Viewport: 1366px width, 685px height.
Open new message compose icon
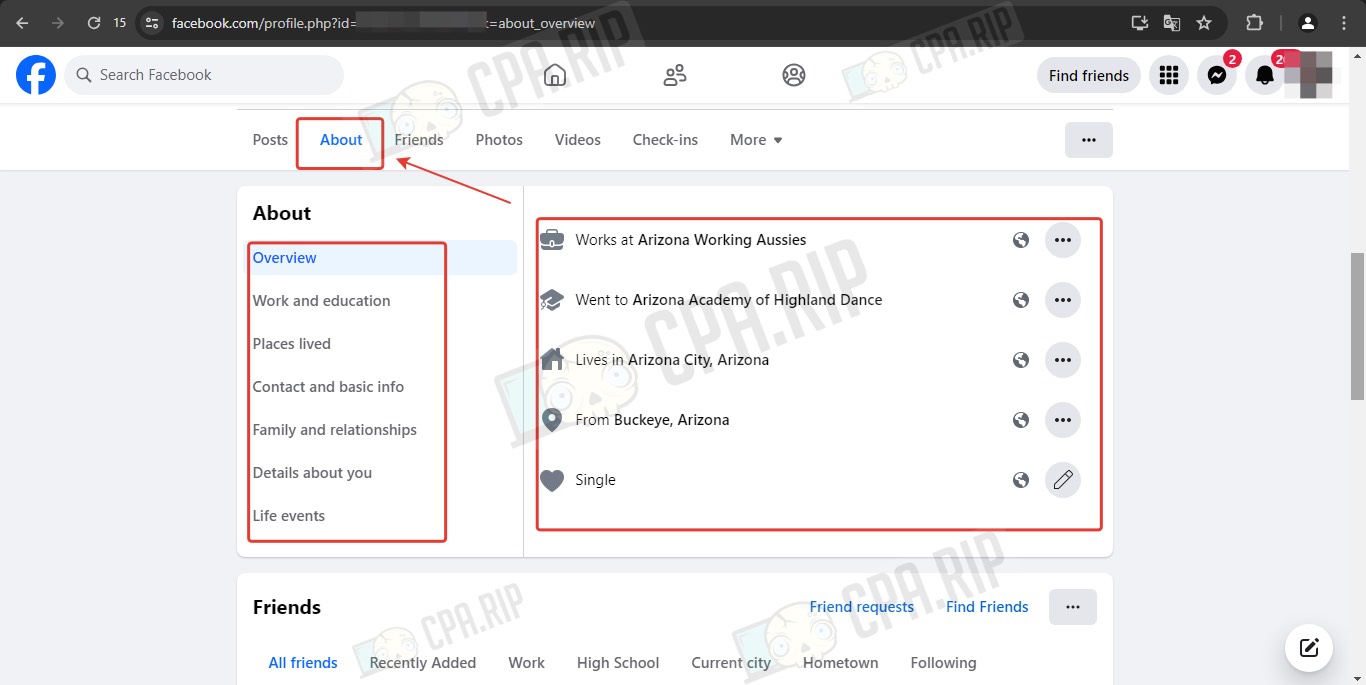[x=1309, y=647]
